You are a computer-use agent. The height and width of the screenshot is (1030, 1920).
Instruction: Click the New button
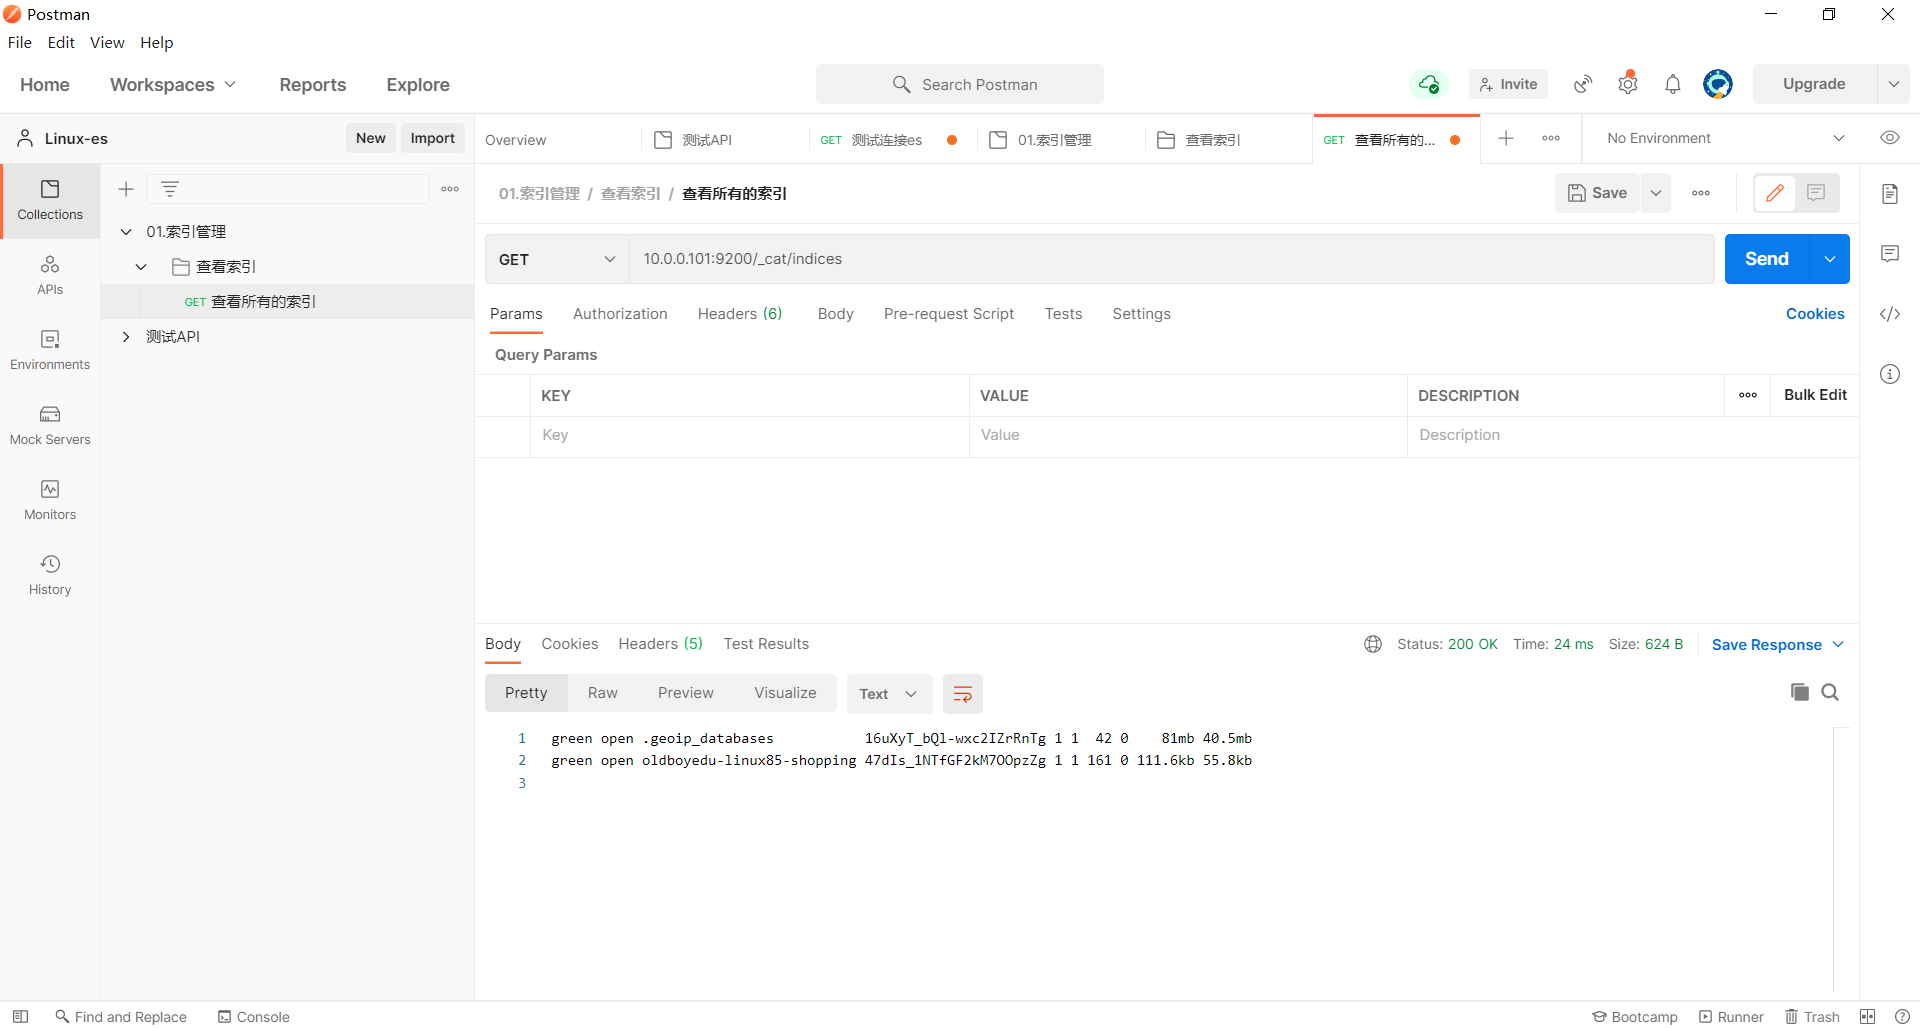[x=371, y=138]
